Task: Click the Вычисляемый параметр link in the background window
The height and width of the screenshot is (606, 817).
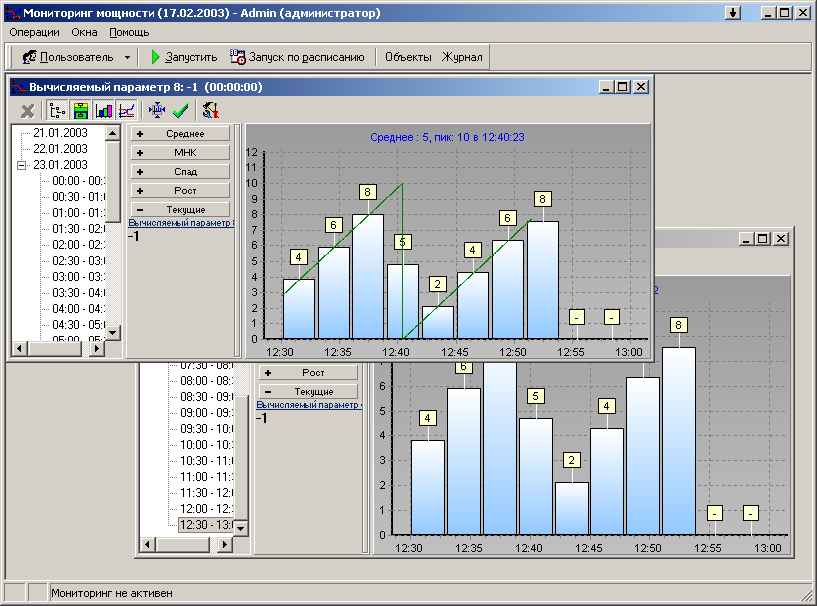Action: (309, 405)
